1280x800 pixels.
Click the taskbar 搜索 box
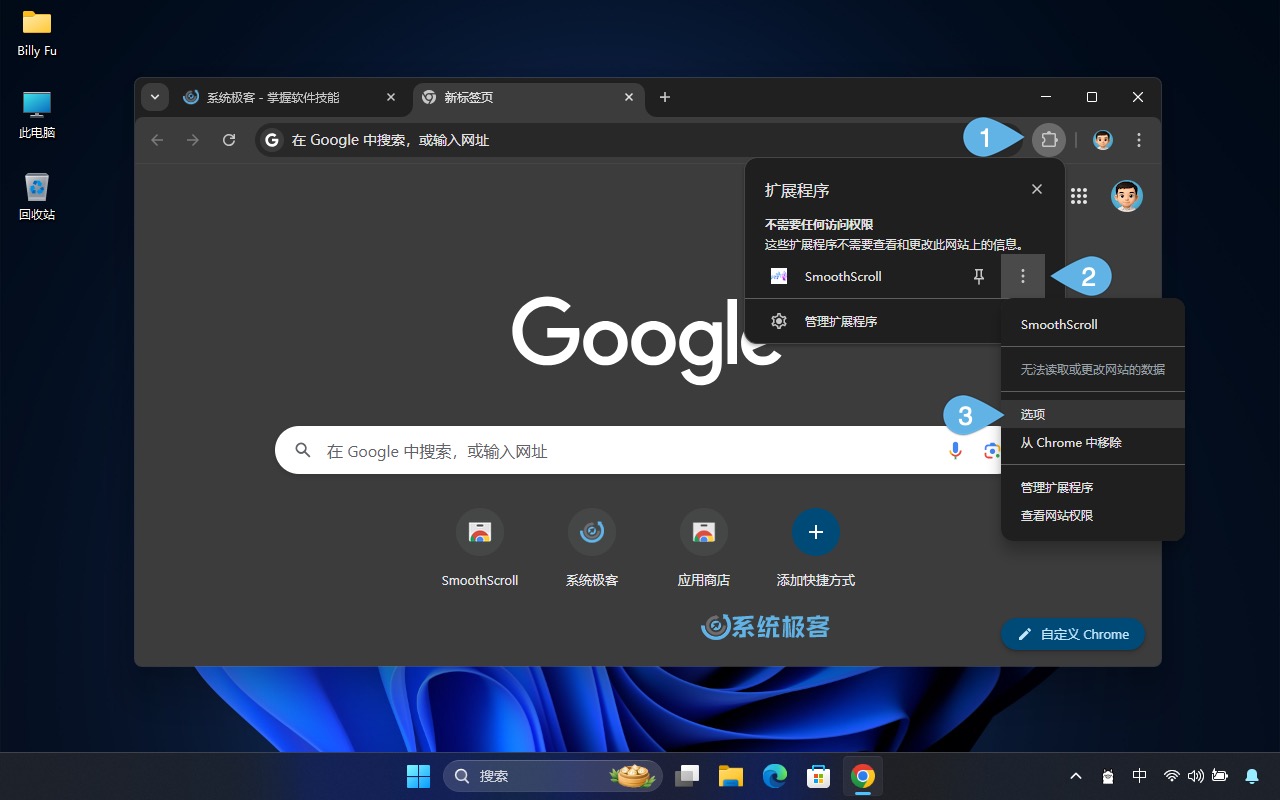pos(553,776)
